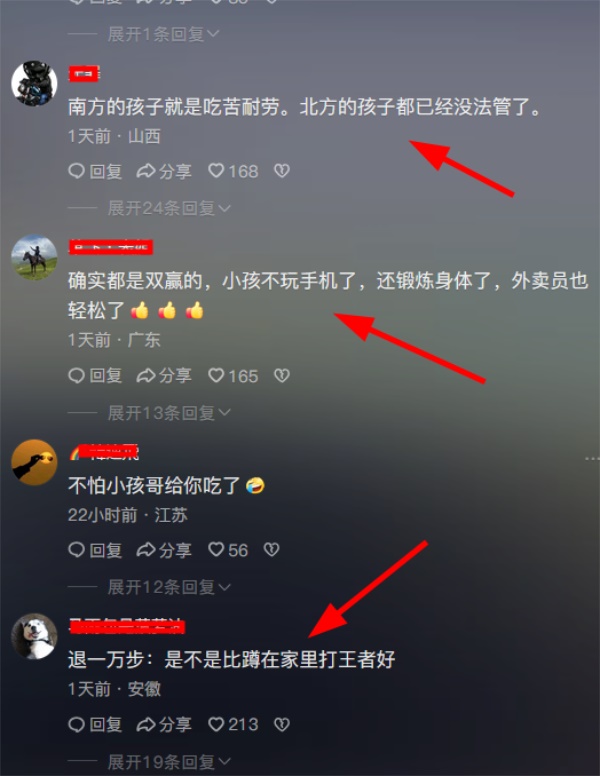Tap broken-heart icon beside 56 likes
The width and height of the screenshot is (600, 776).
click(x=271, y=550)
